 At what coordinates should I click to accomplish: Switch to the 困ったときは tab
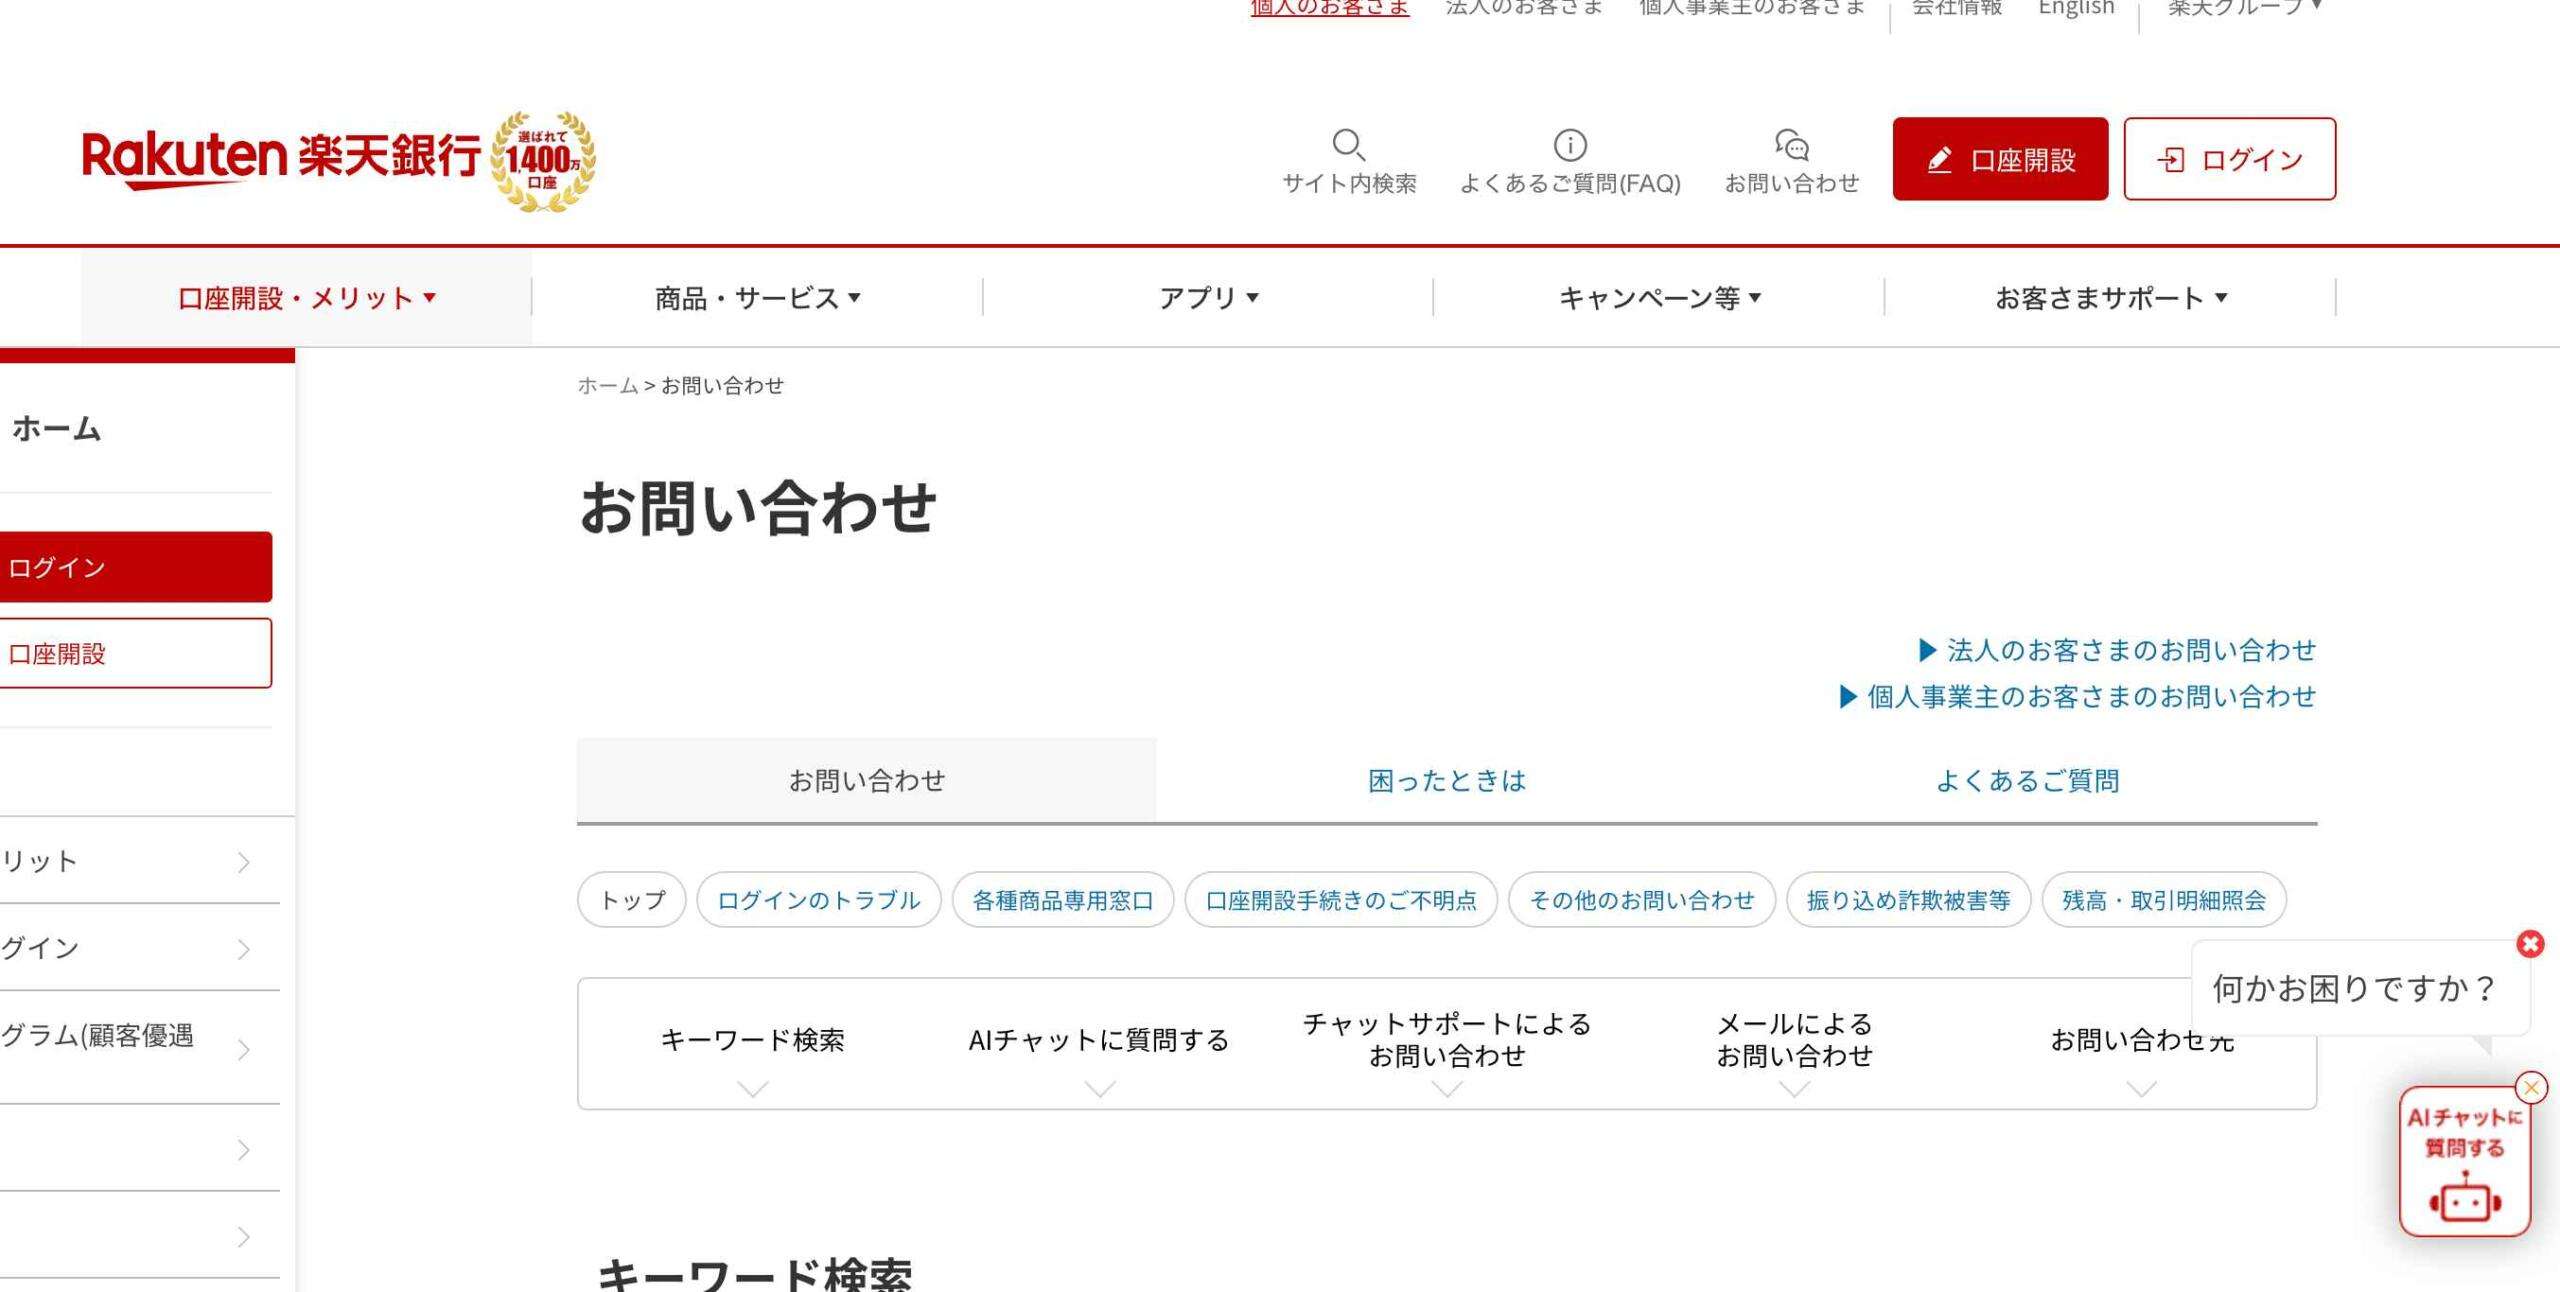tap(1447, 781)
